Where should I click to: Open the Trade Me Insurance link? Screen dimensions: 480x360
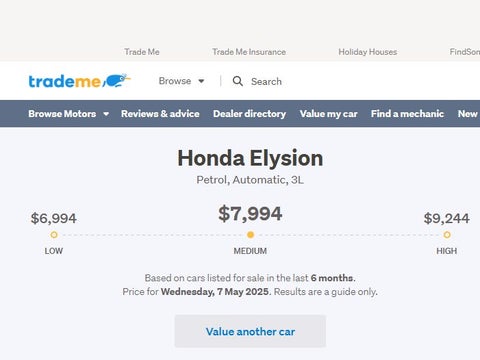click(249, 52)
